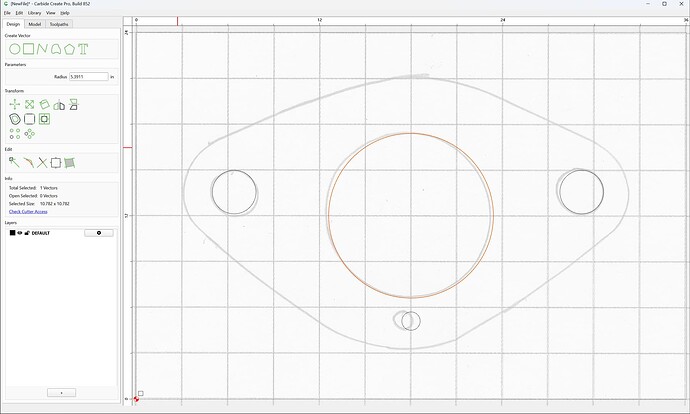Open the Corner options tool
The image size is (690, 414).
tap(29, 119)
